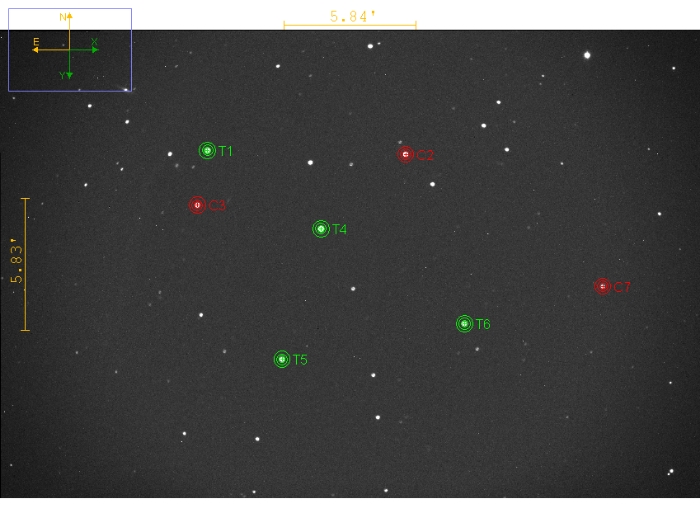The width and height of the screenshot is (700, 527).
Task: Click the vertical 5.83' scale bar
Action: tap(26, 264)
